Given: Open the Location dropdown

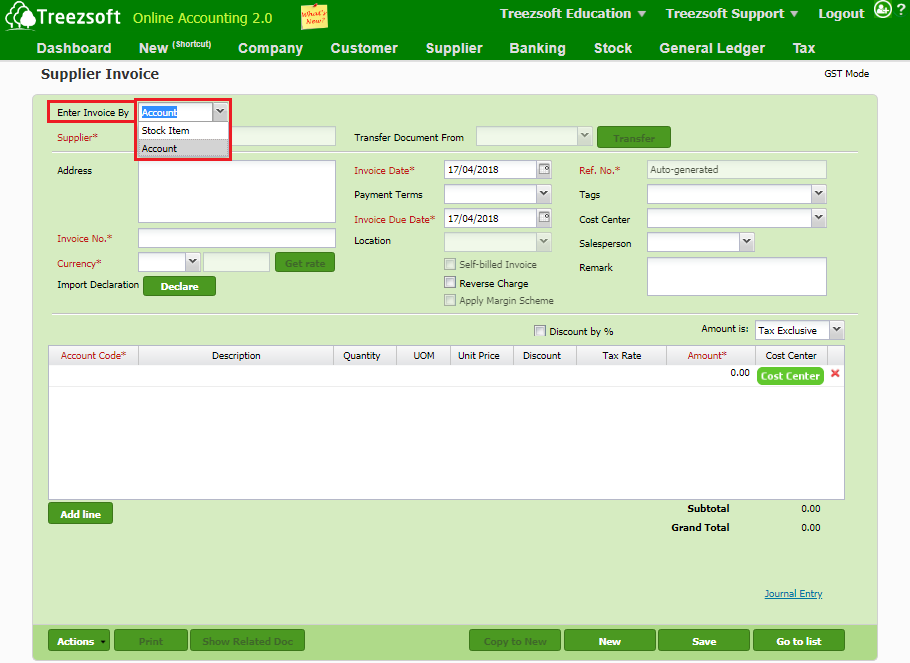Looking at the screenshot, I should pos(544,241).
